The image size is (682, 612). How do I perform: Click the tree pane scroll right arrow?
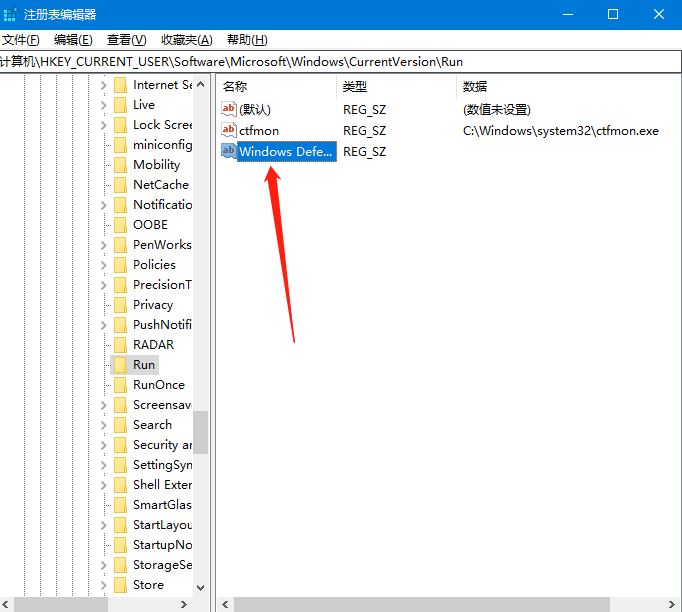184,605
